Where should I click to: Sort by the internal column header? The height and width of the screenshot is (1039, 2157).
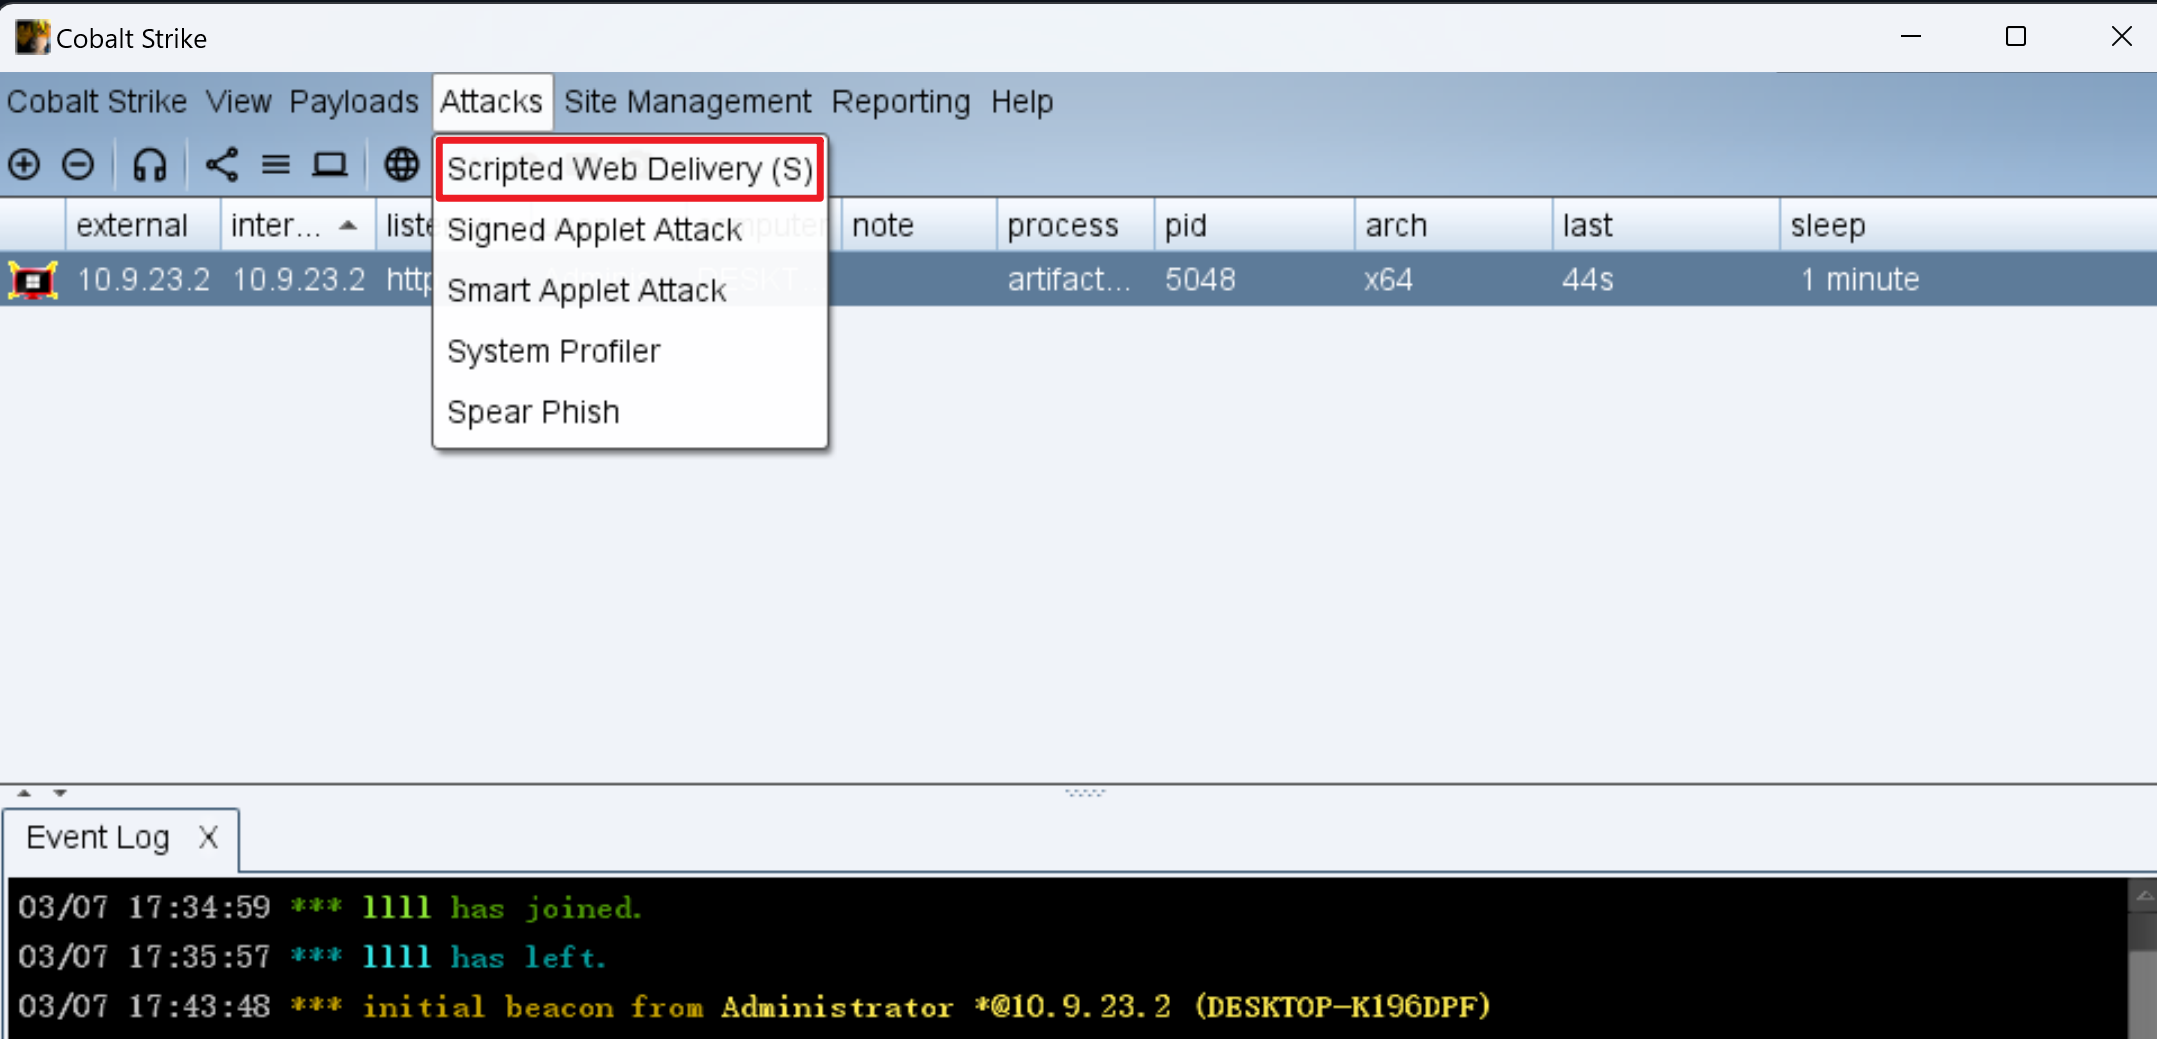(x=298, y=225)
